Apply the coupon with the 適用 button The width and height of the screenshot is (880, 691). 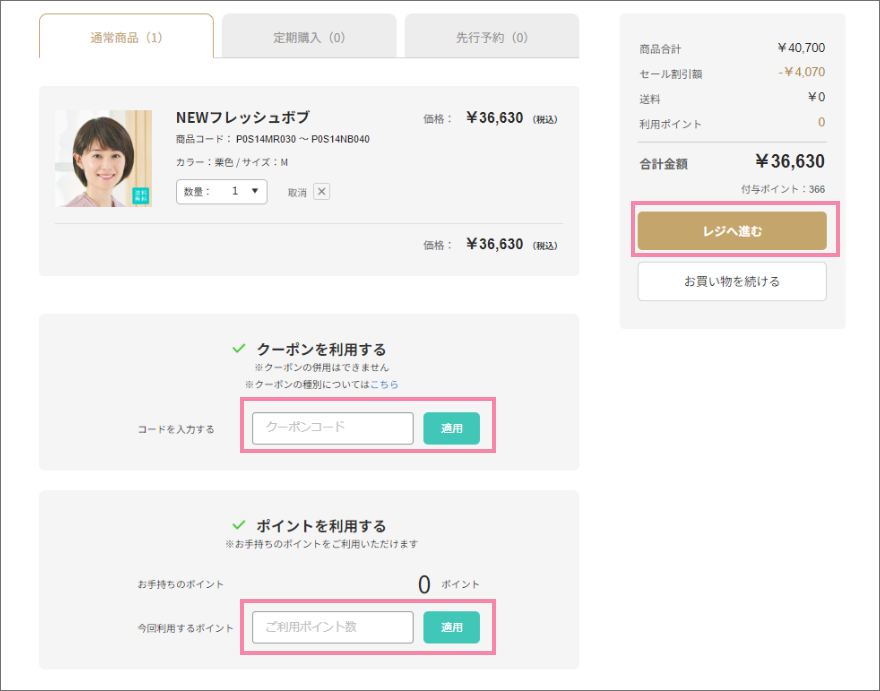(452, 428)
